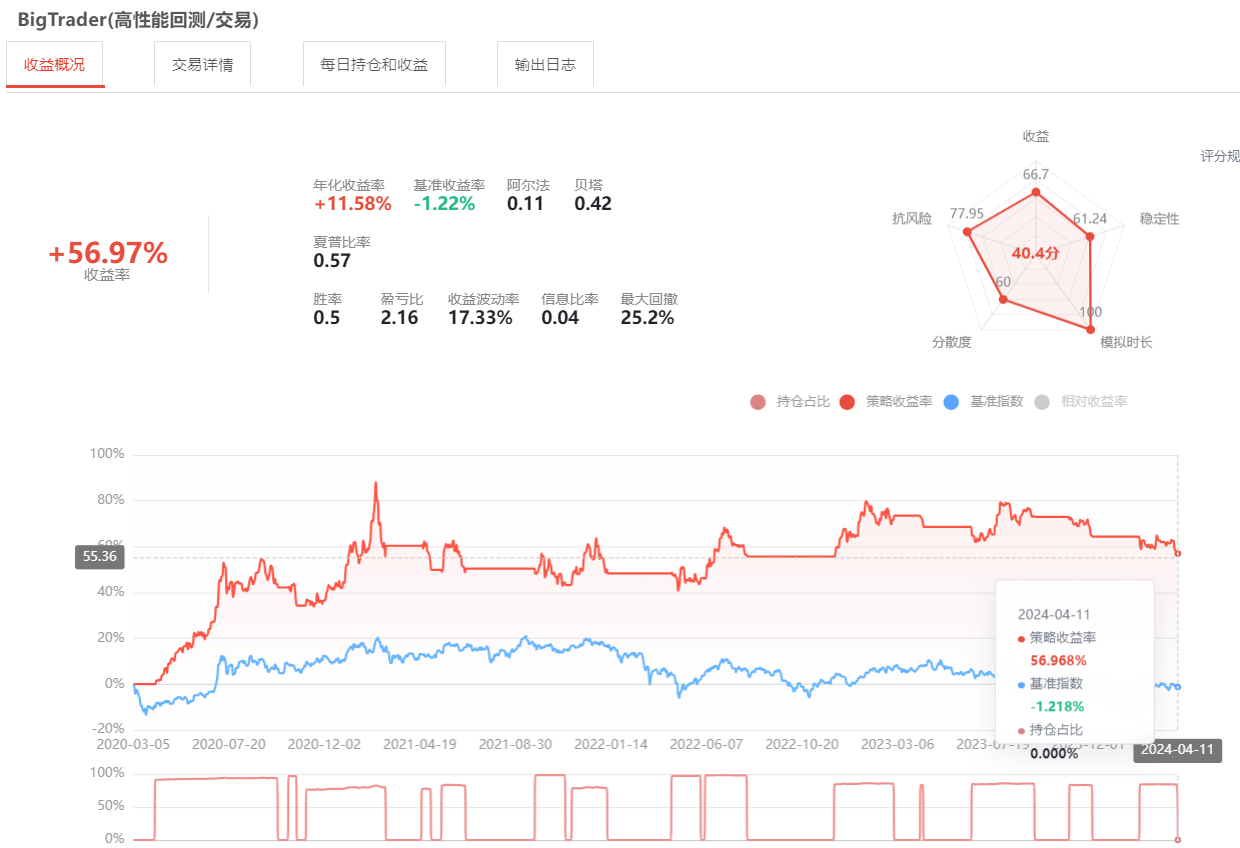Image resolution: width=1240 pixels, height=848 pixels.
Task: Click the position ratio chart end marker
Action: pyautogui.click(x=1178, y=839)
